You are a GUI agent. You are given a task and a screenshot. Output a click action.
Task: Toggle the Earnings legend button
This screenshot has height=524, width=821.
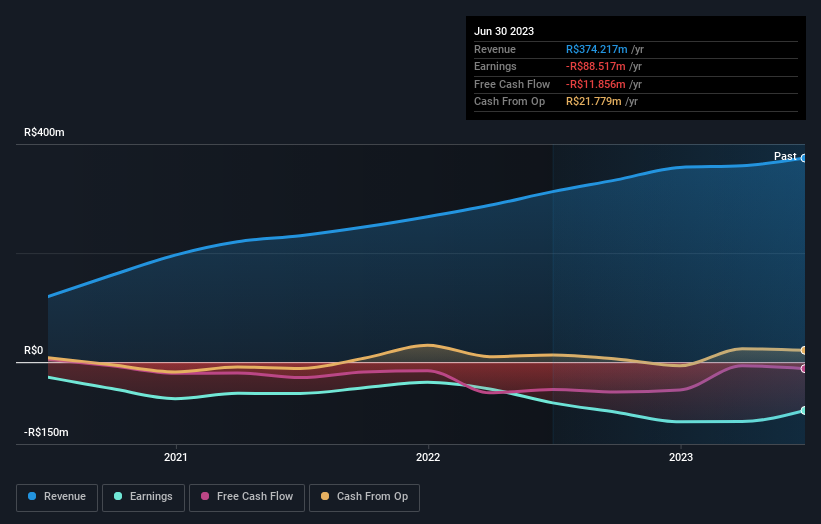tap(143, 497)
